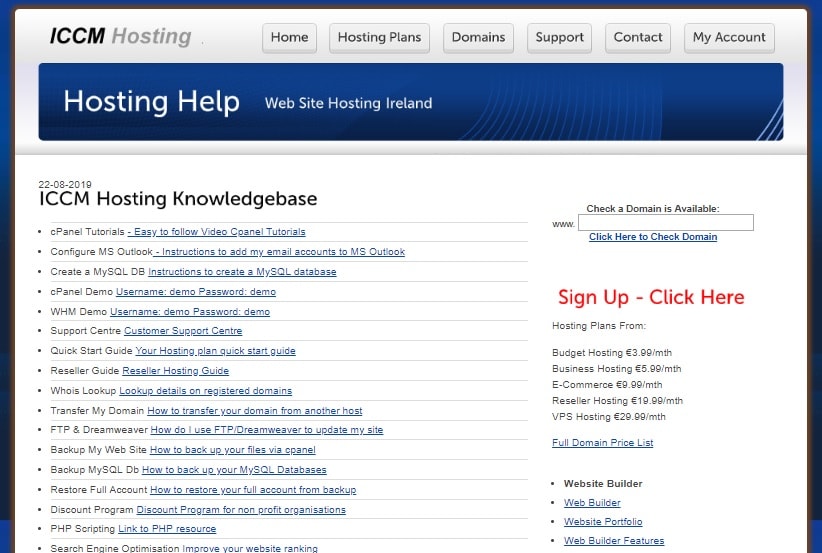Click the Check a Domain is Available label
The height and width of the screenshot is (553, 822).
point(653,209)
